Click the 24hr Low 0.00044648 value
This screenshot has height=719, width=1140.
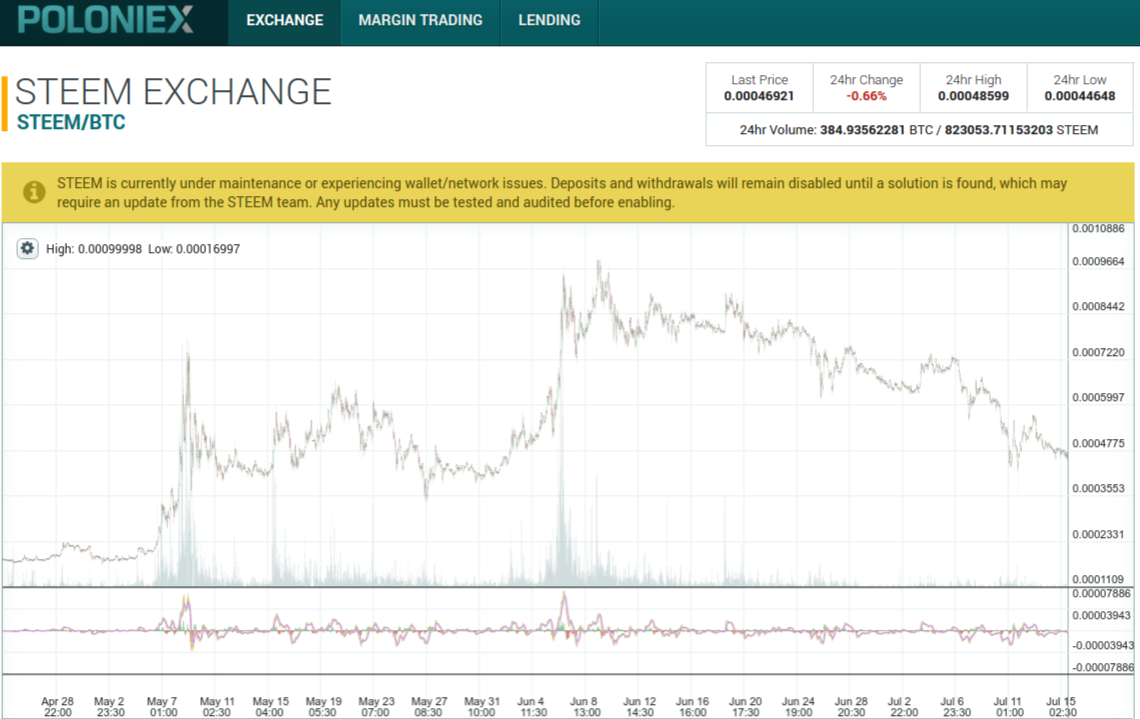click(x=1080, y=96)
